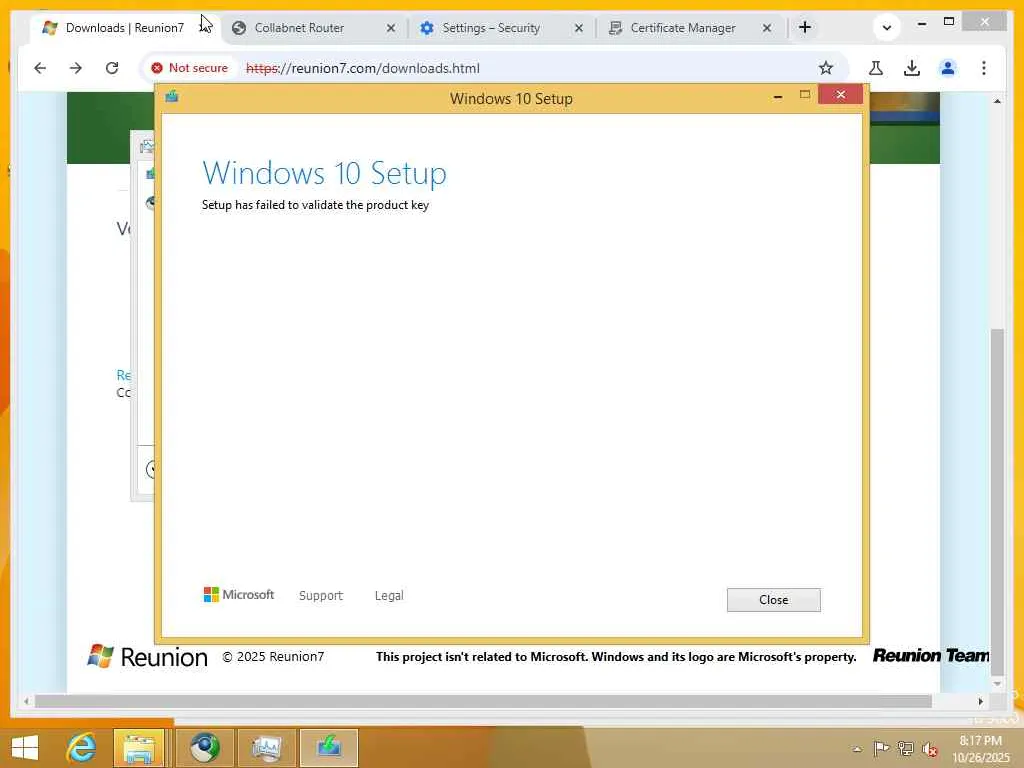This screenshot has width=1024, height=768.
Task: Close the Settings – Security tab
Action: [x=579, y=28]
